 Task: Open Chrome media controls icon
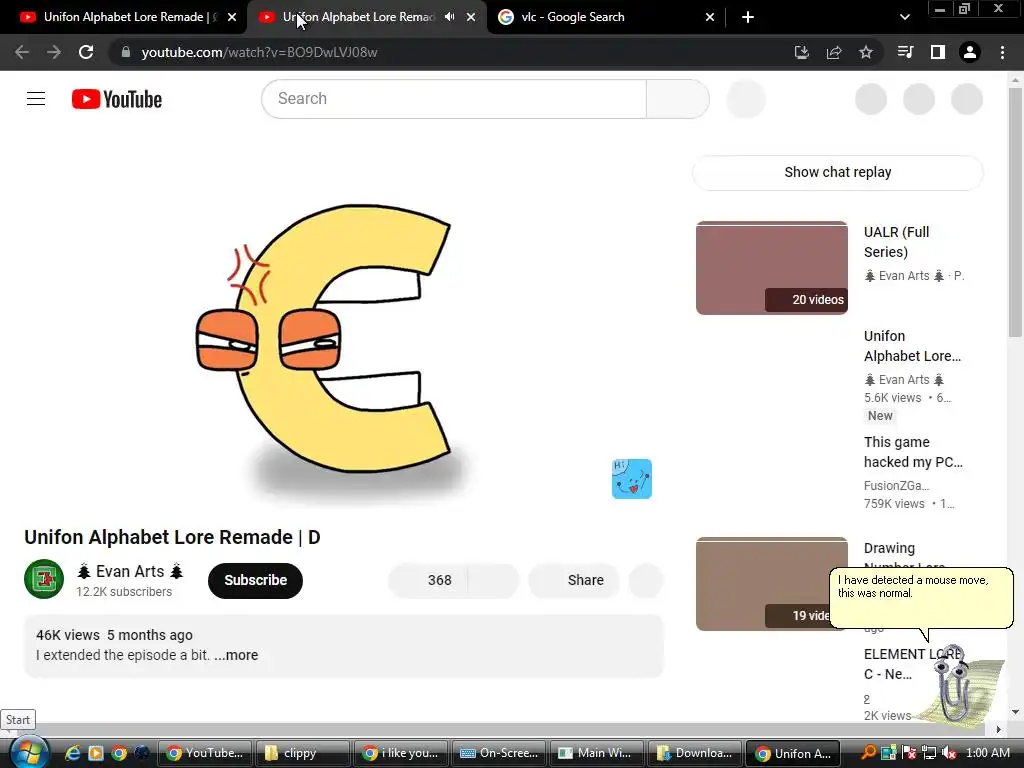(905, 52)
